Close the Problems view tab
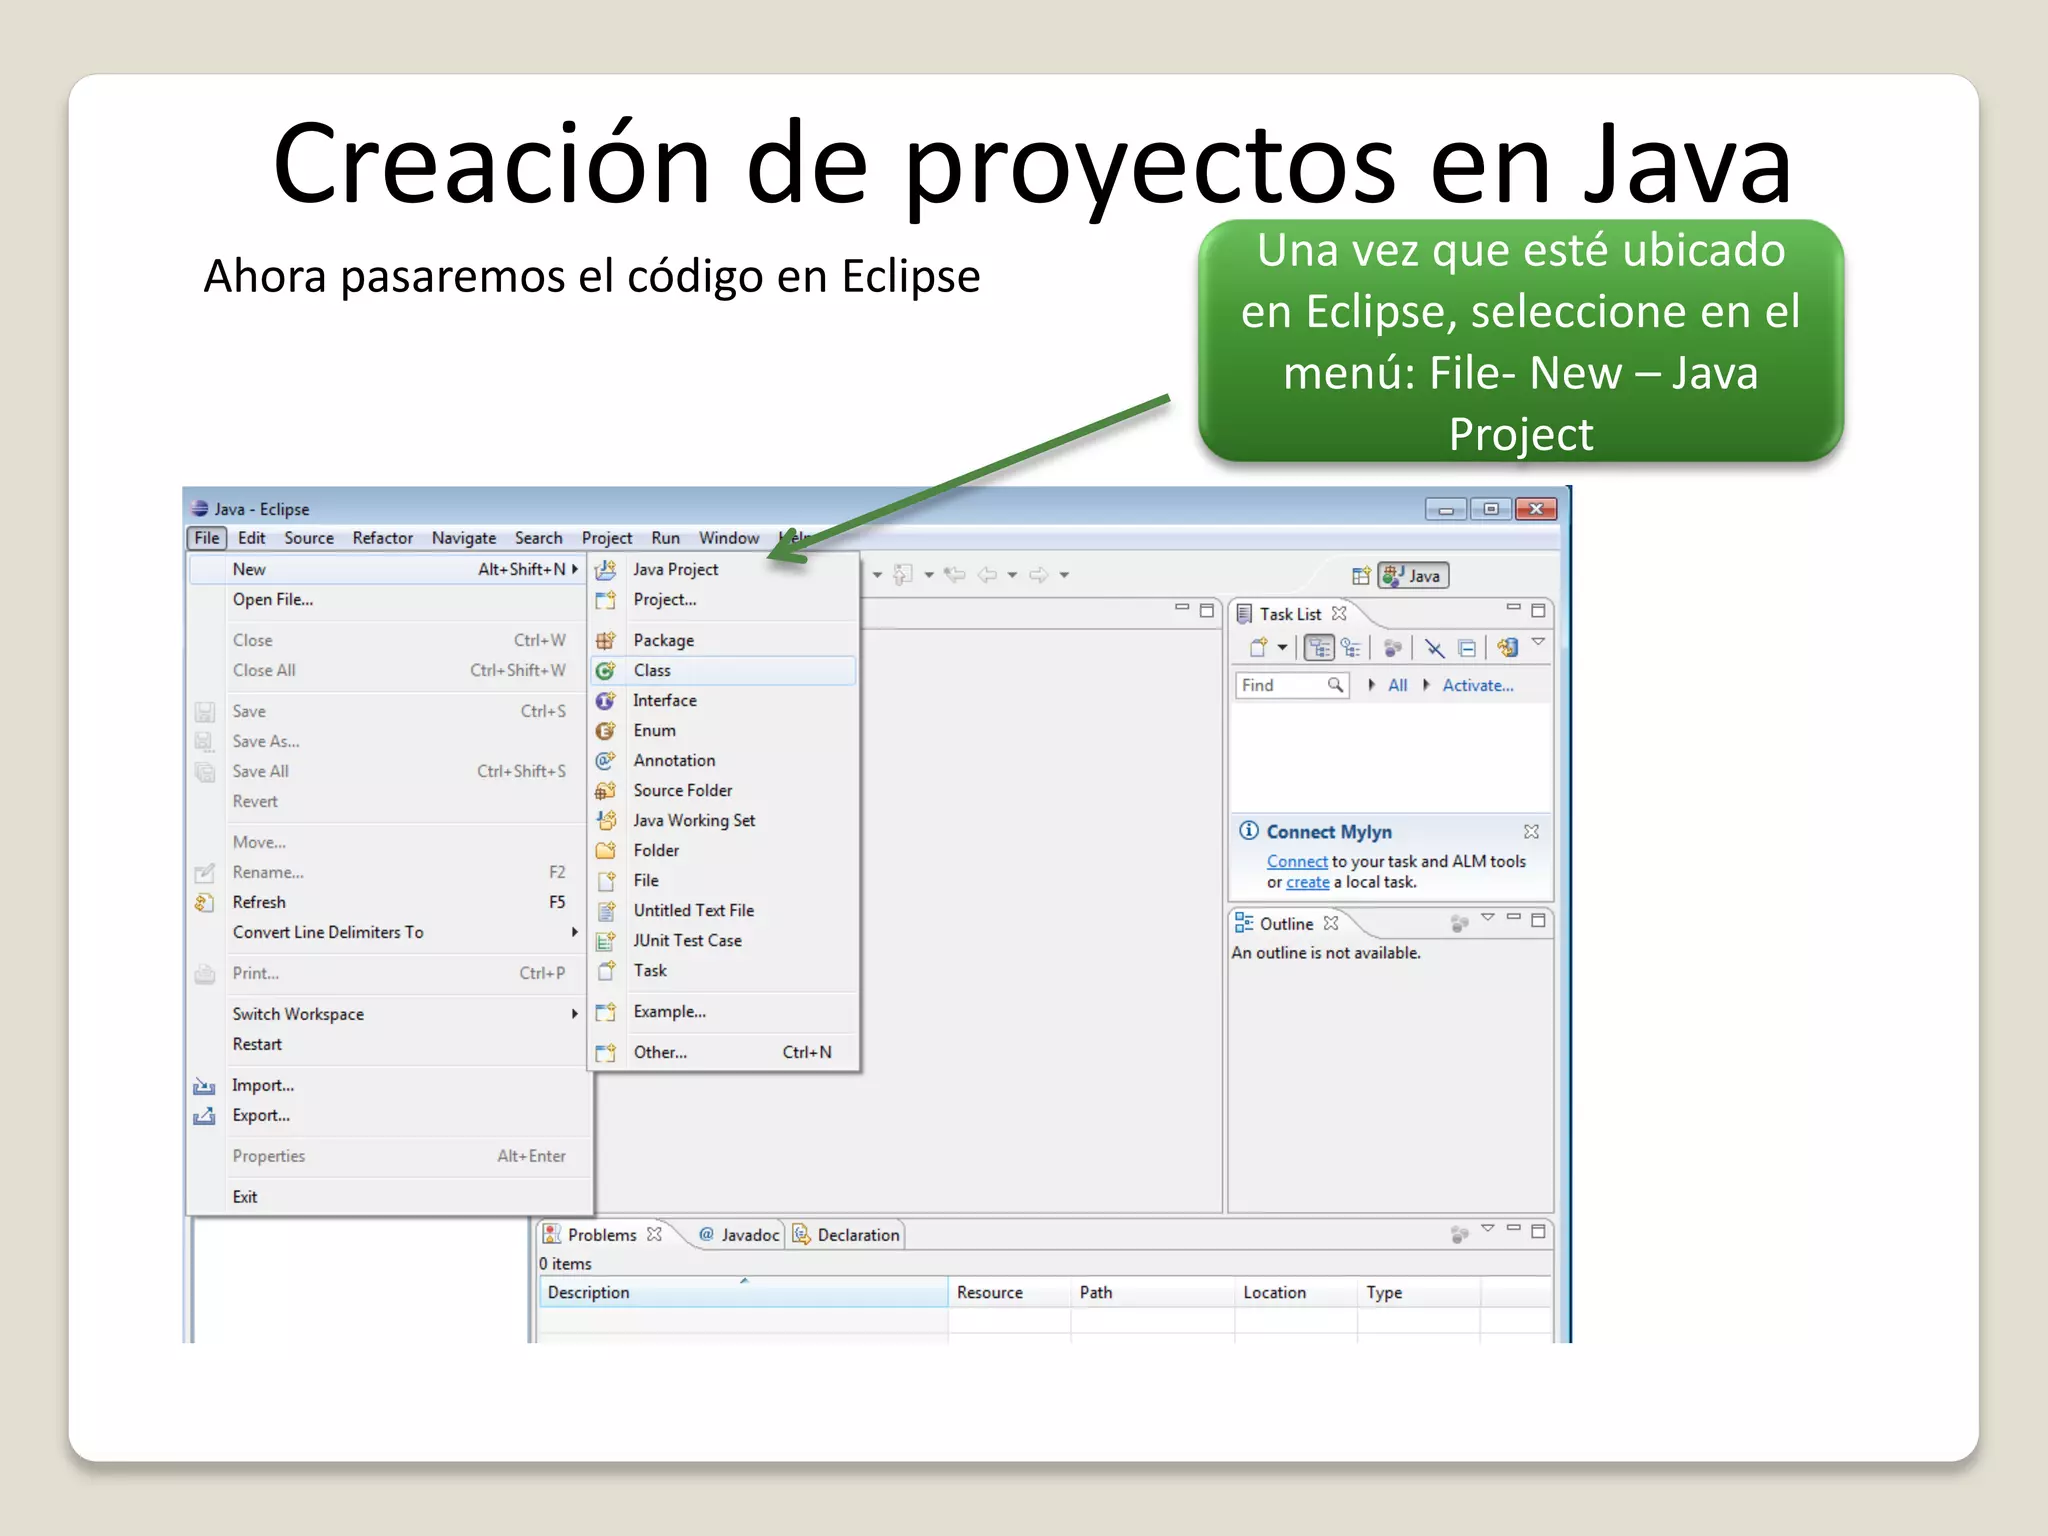Screen dimensions: 2048x1536 (x=654, y=1234)
